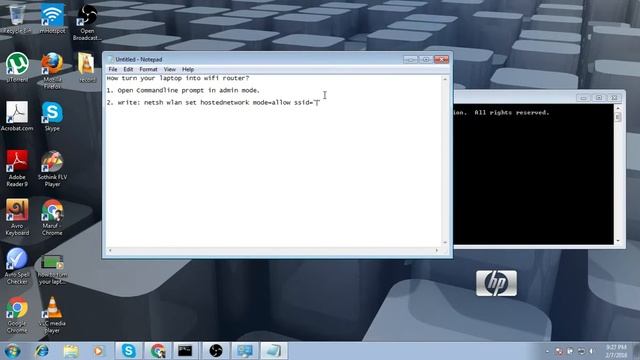Close the Notepad window
Image resolution: width=640 pixels, height=360 pixels.
pos(441,60)
